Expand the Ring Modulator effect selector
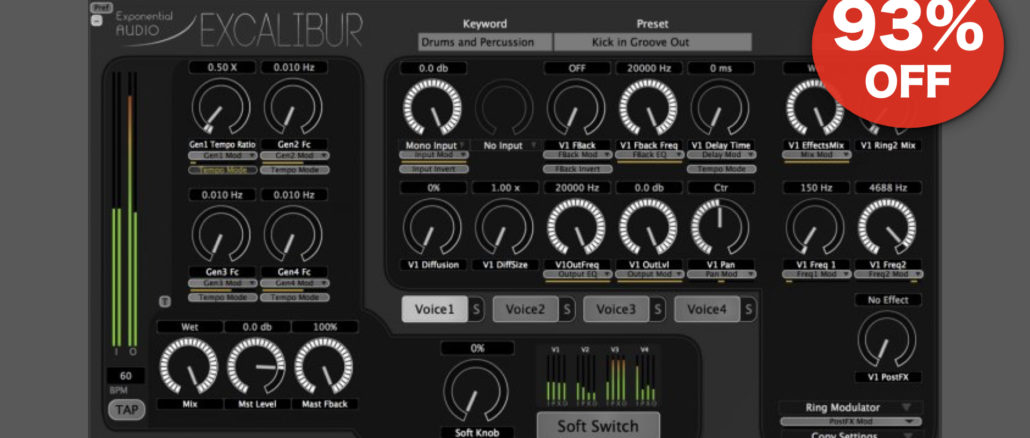 pyautogui.click(x=851, y=408)
